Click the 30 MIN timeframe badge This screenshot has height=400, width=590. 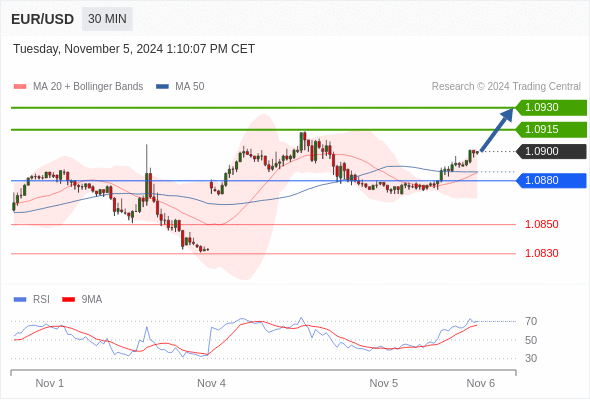point(107,18)
